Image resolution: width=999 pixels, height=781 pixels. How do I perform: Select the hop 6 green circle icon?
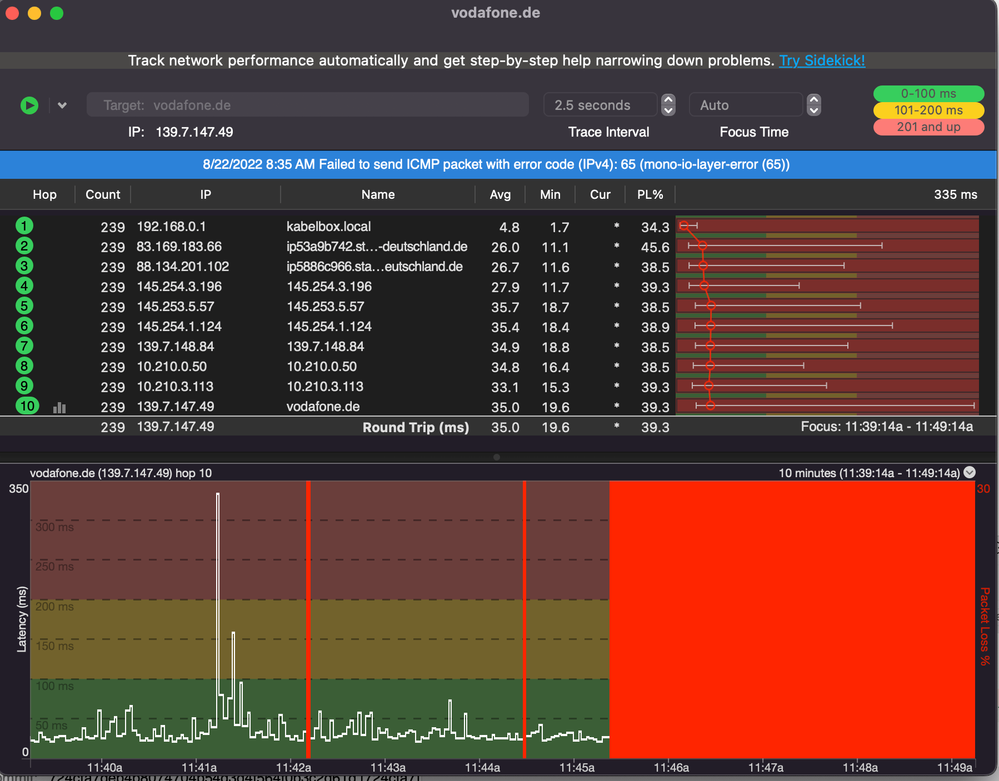click(24, 326)
